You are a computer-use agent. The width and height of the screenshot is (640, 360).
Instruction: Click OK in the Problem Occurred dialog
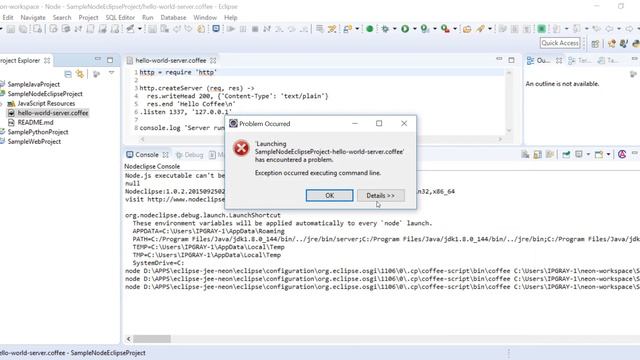click(x=329, y=196)
